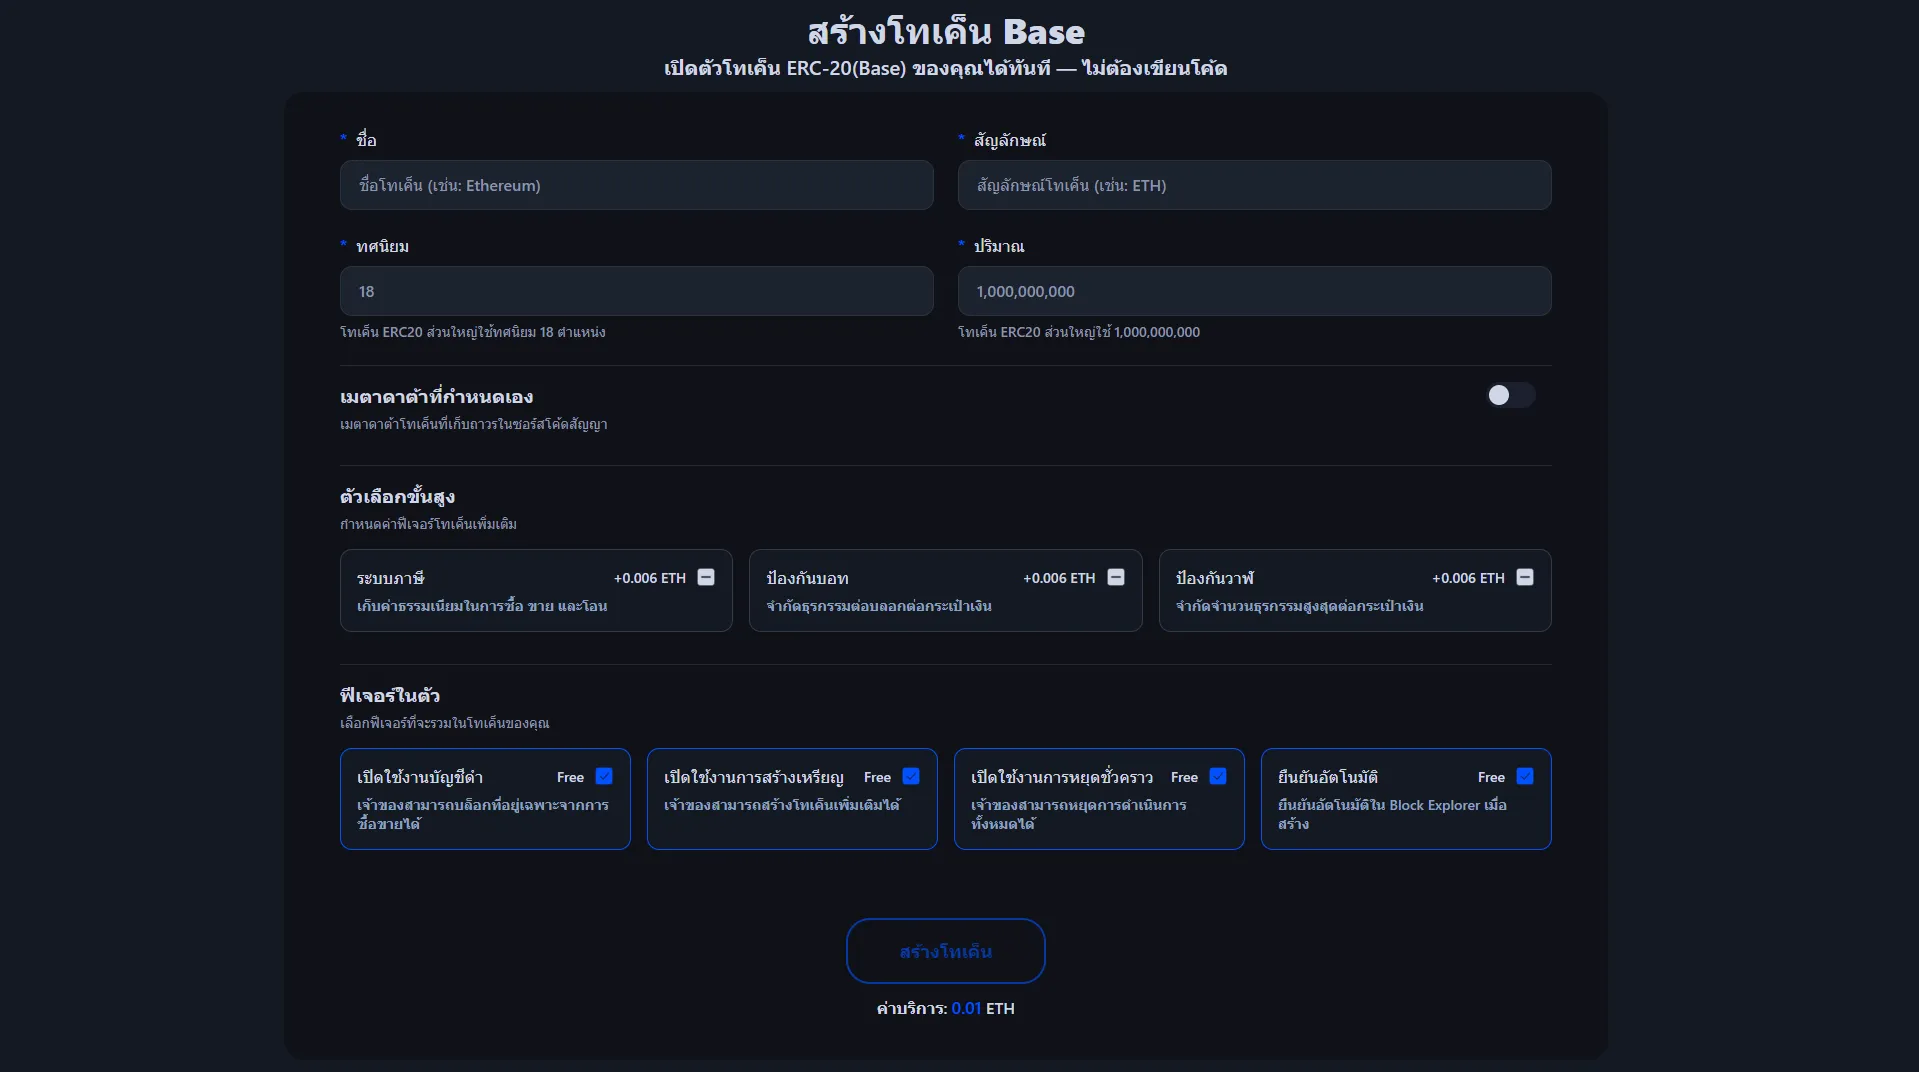Click the 0.01 service fee amount

[966, 1008]
